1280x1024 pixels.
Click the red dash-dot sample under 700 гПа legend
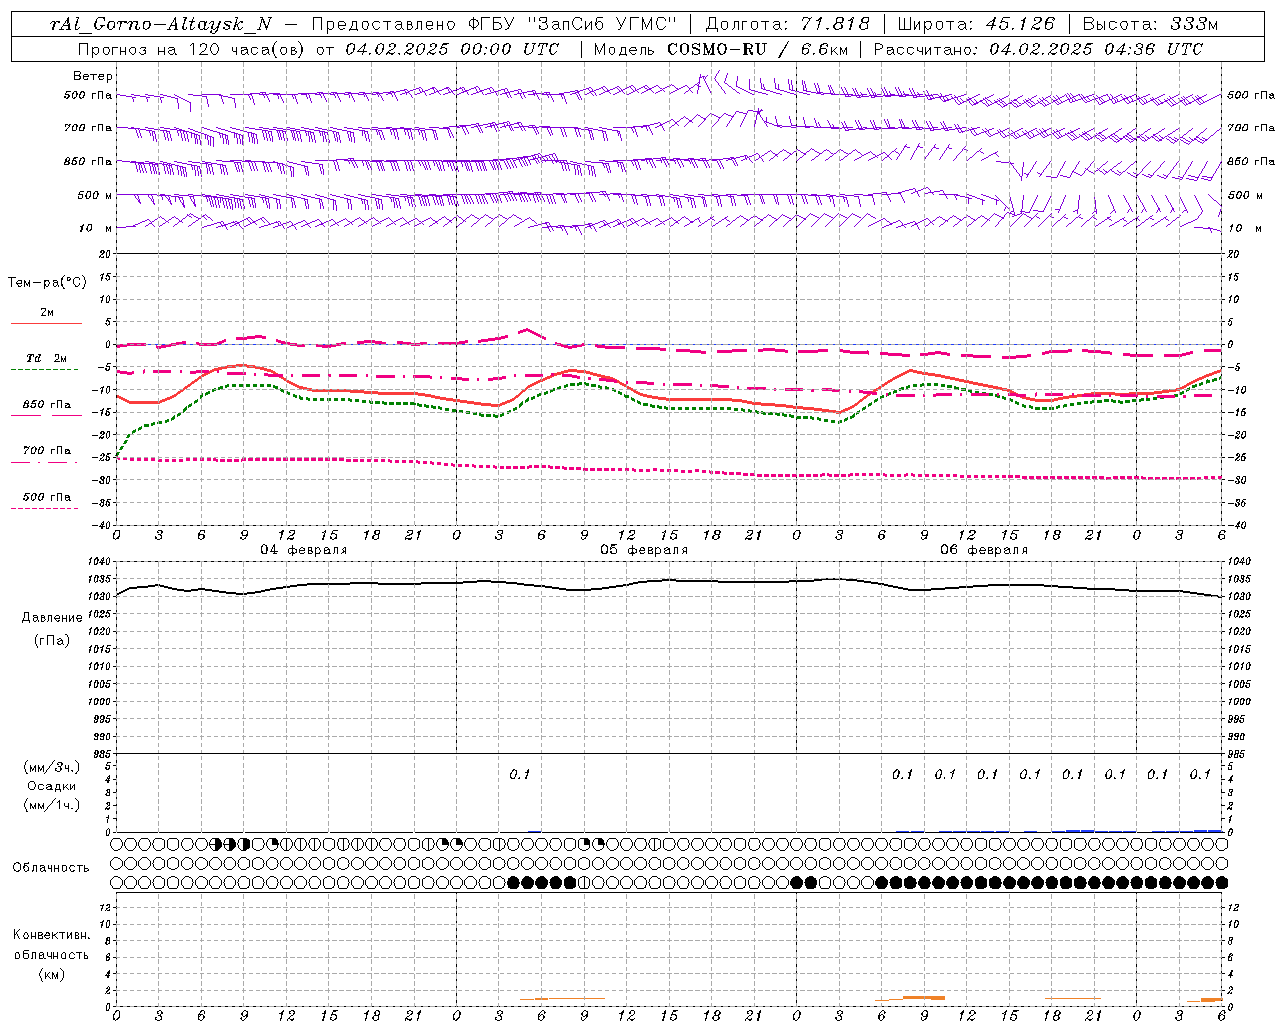(44, 462)
